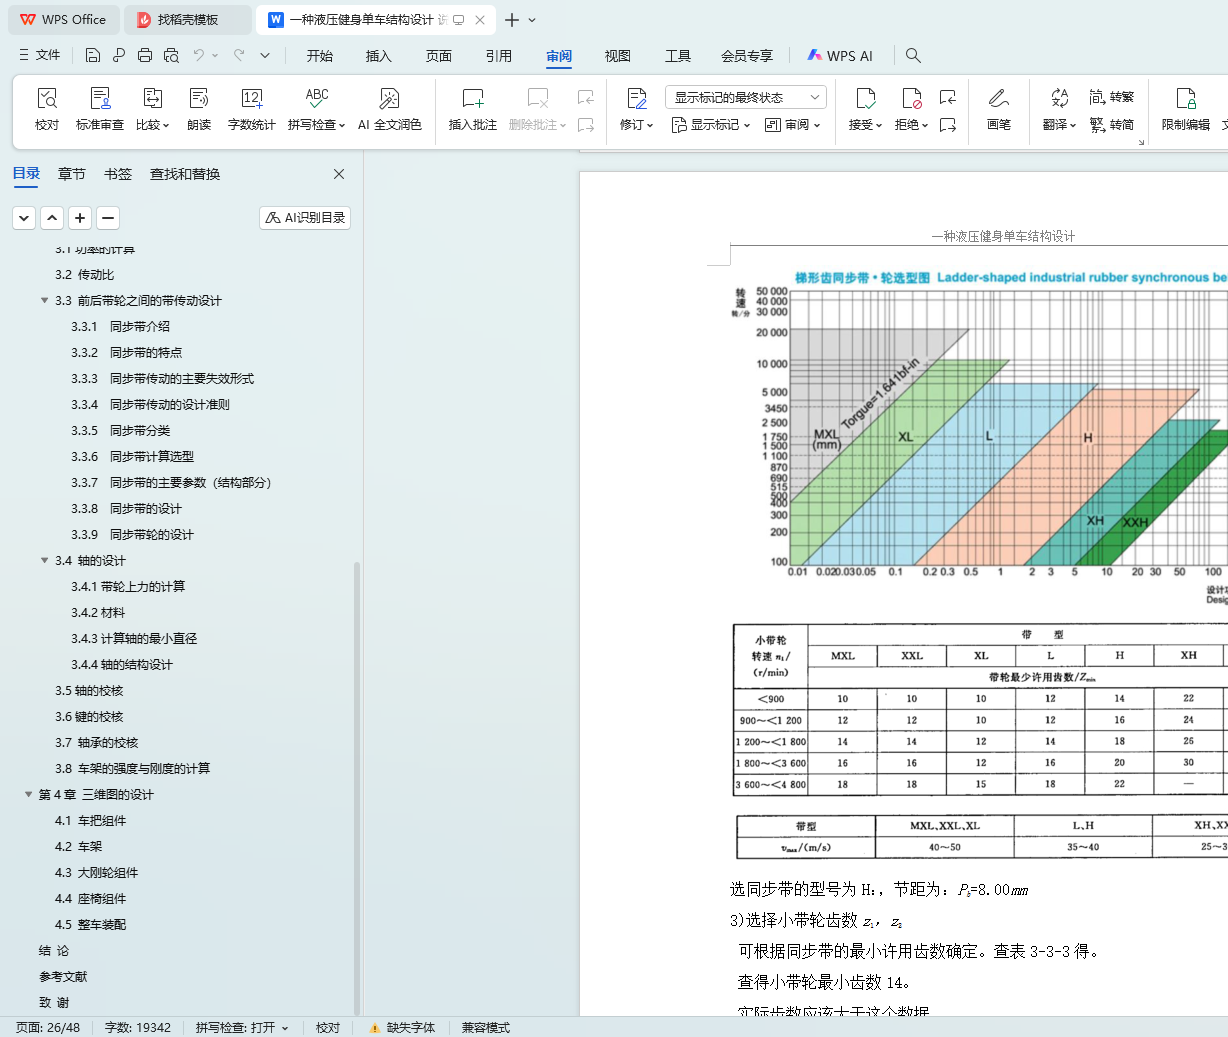Insert a comment with 插入批注
Viewport: 1228px width, 1037px height.
click(x=472, y=108)
